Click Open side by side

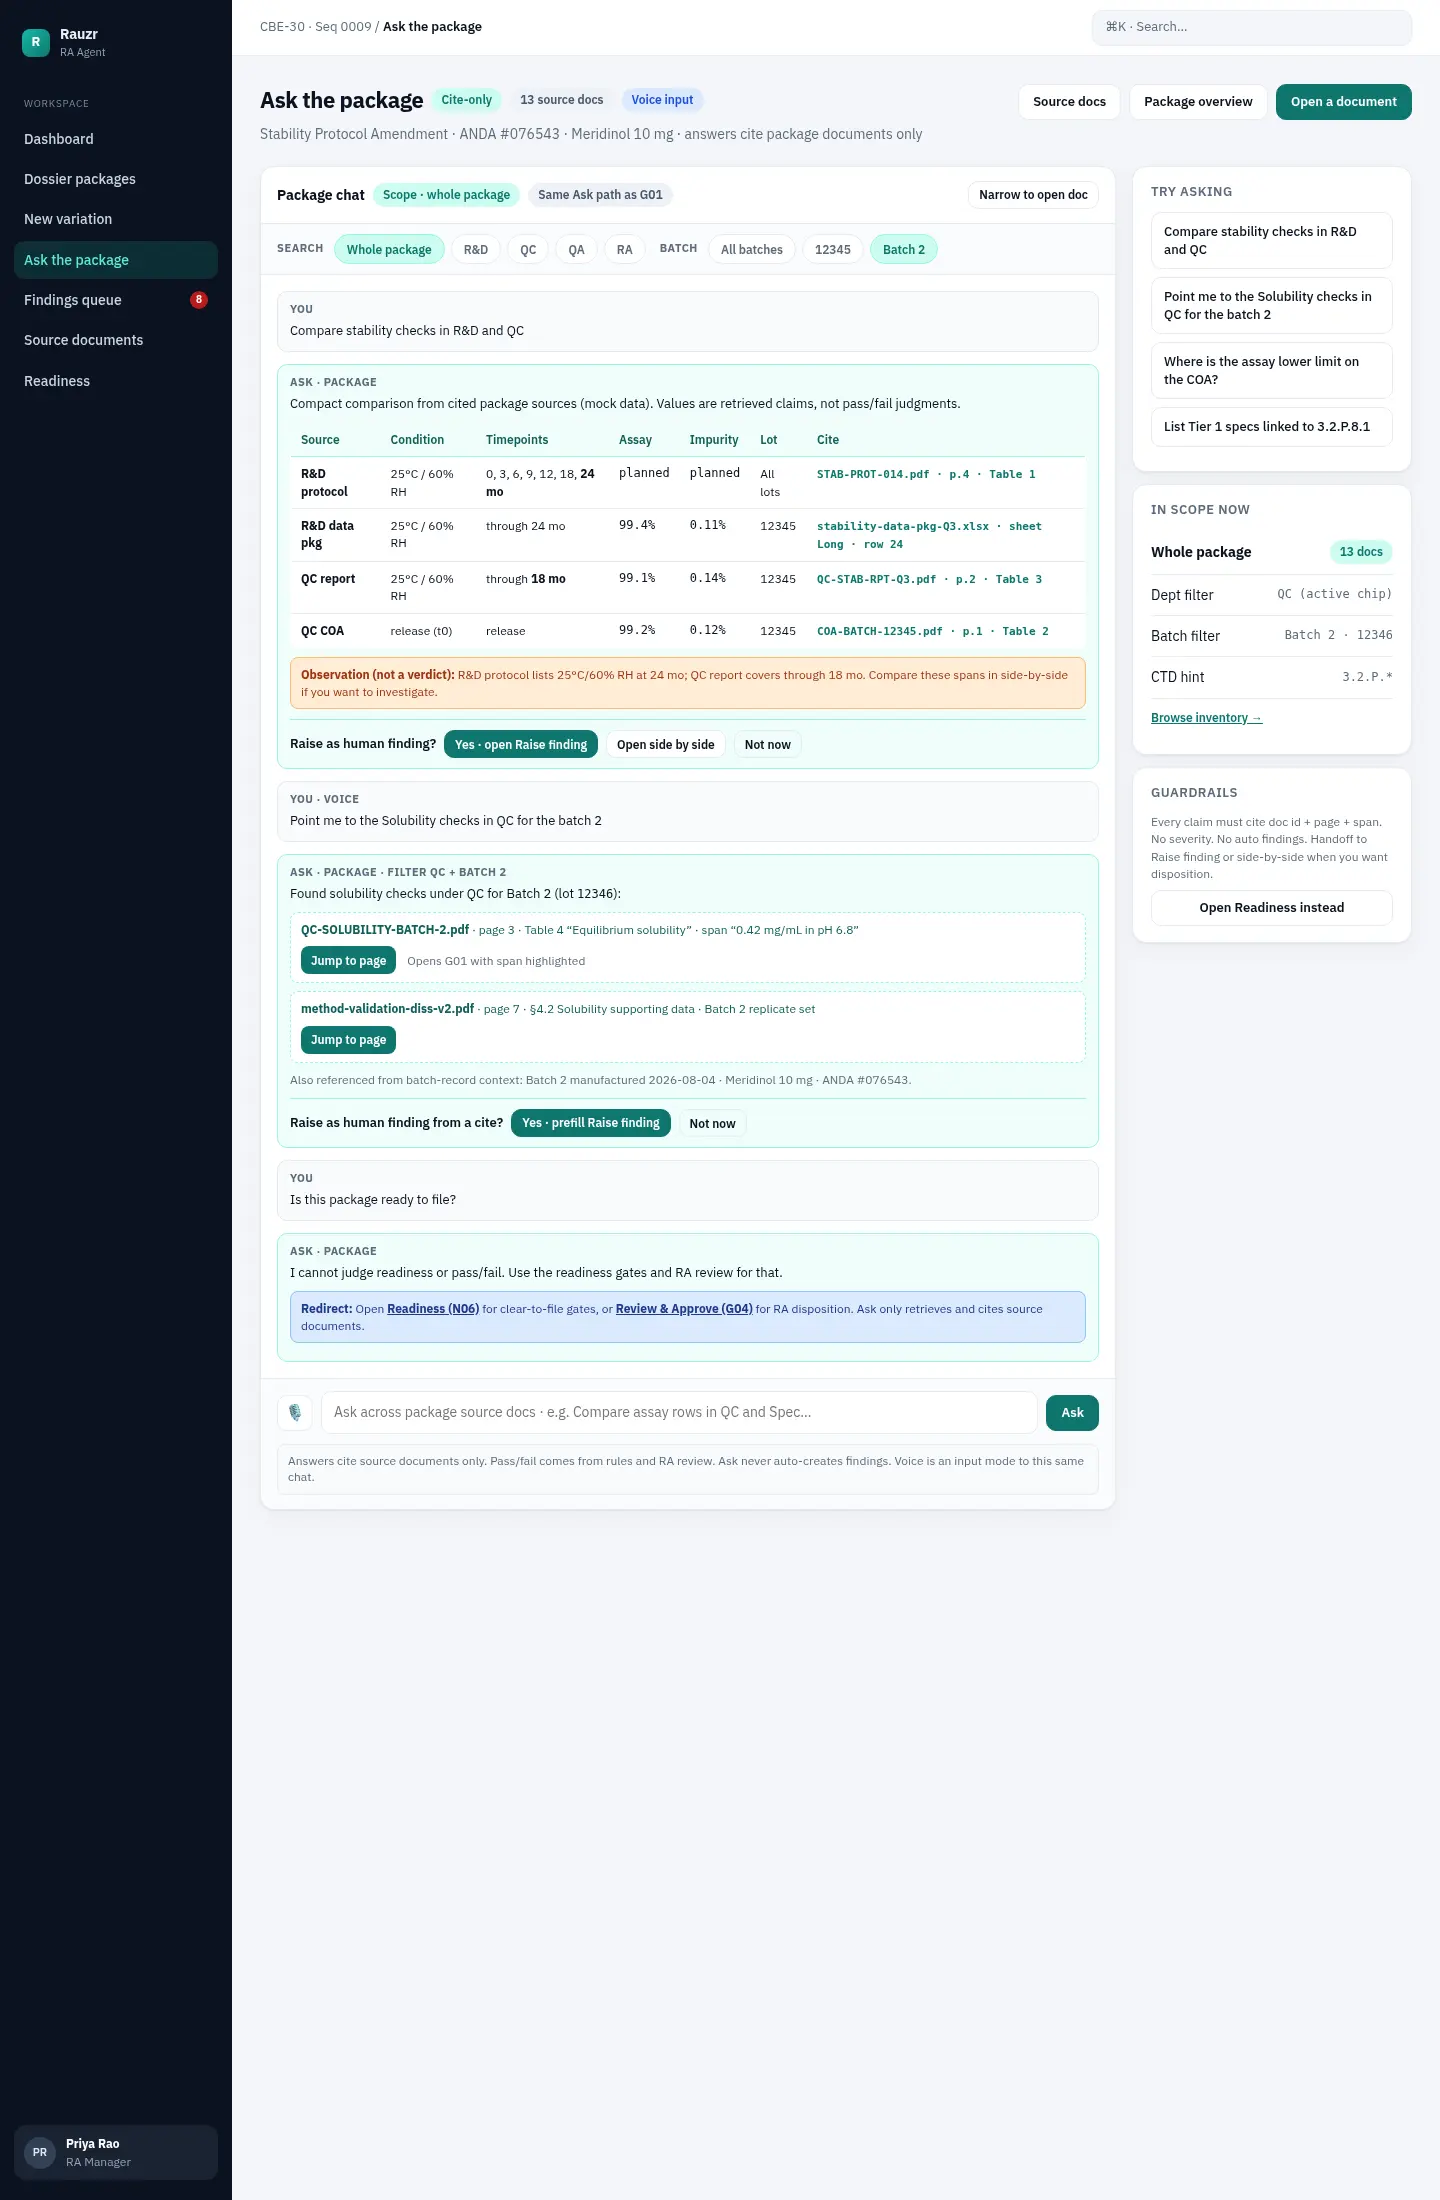(x=666, y=744)
